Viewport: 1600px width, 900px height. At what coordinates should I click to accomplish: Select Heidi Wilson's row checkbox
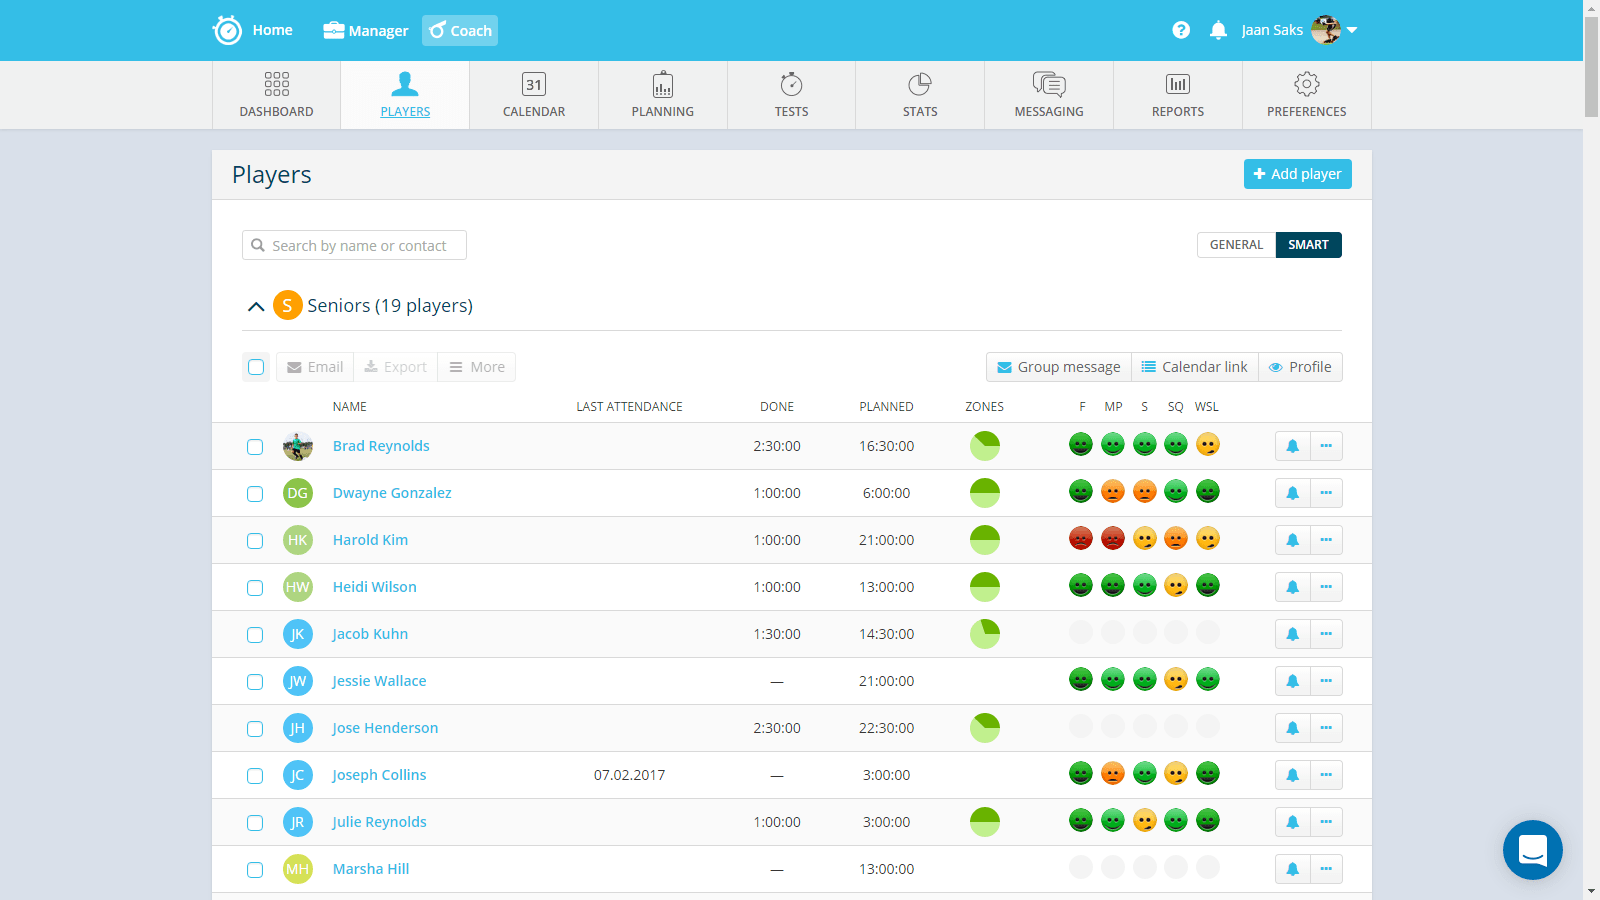tap(255, 588)
